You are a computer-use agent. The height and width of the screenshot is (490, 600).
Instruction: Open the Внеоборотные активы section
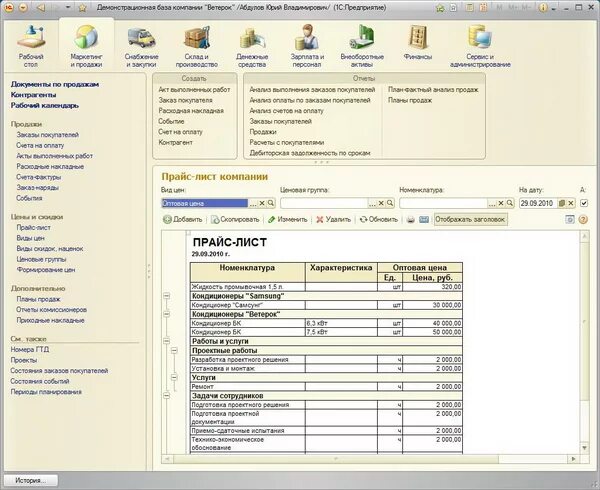(362, 46)
